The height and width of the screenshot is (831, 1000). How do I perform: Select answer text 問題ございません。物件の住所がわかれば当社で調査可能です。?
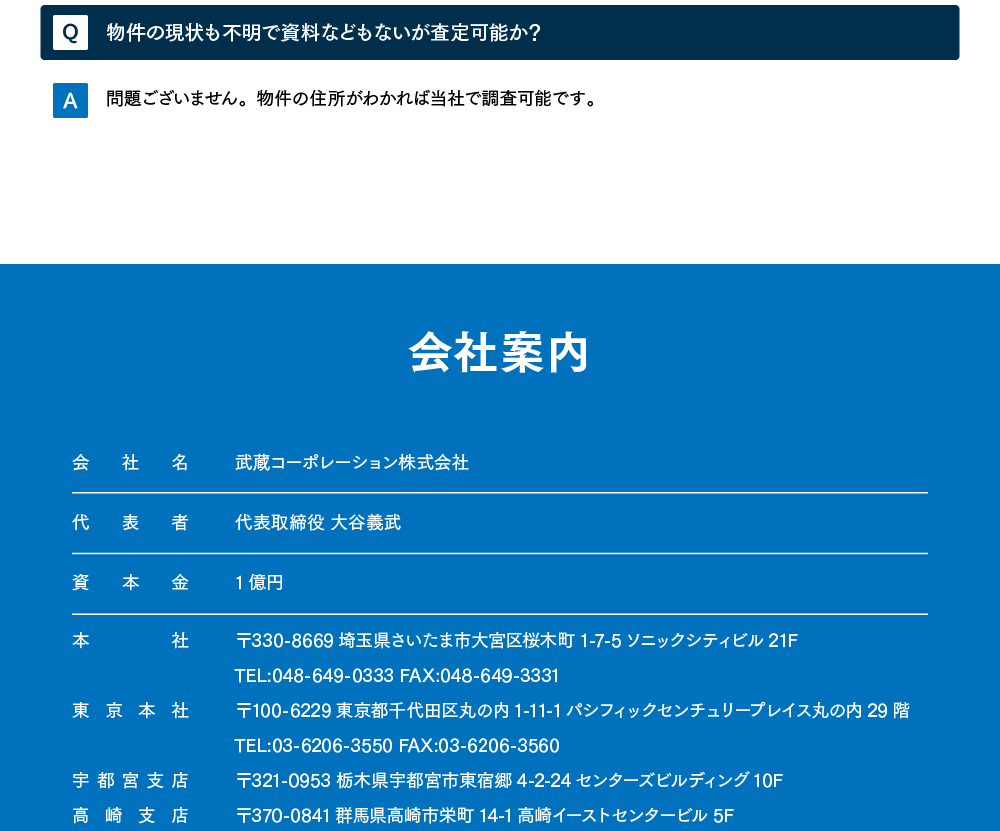pos(352,99)
